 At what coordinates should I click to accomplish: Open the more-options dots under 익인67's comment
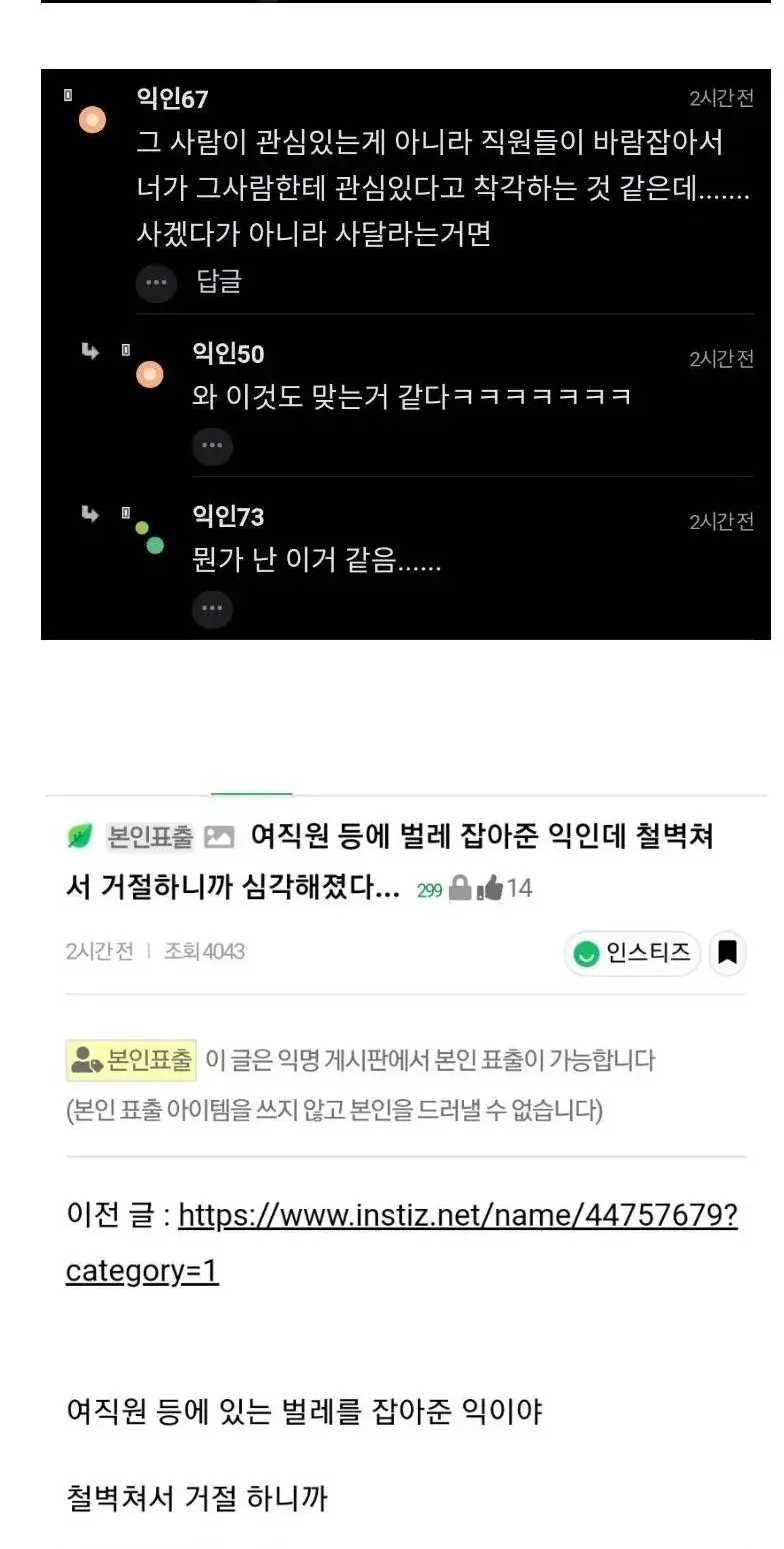pyautogui.click(x=156, y=283)
